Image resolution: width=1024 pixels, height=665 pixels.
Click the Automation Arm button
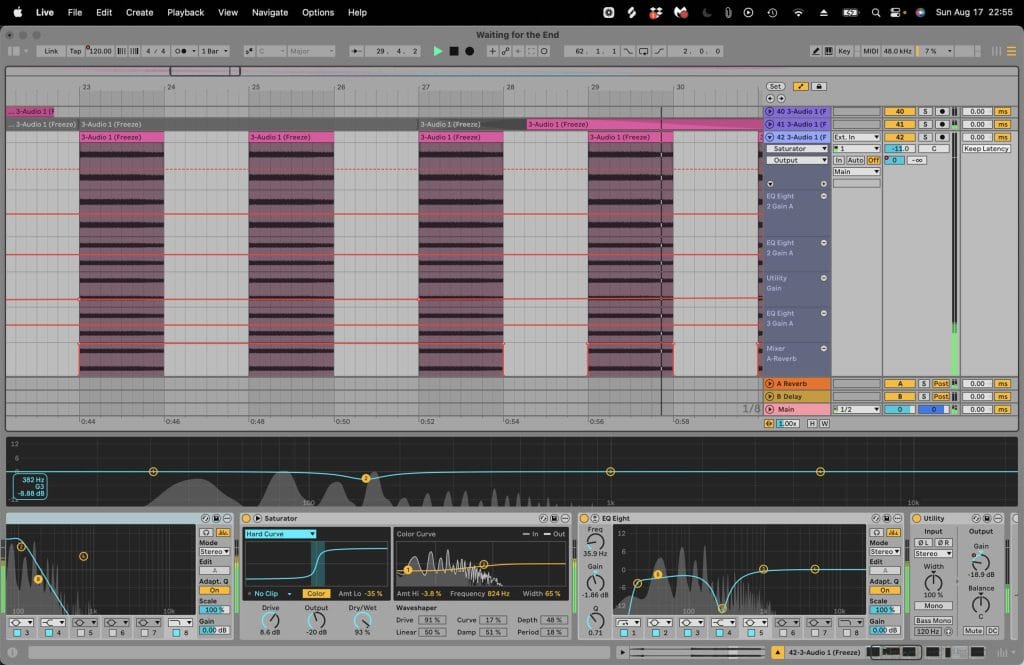505,51
